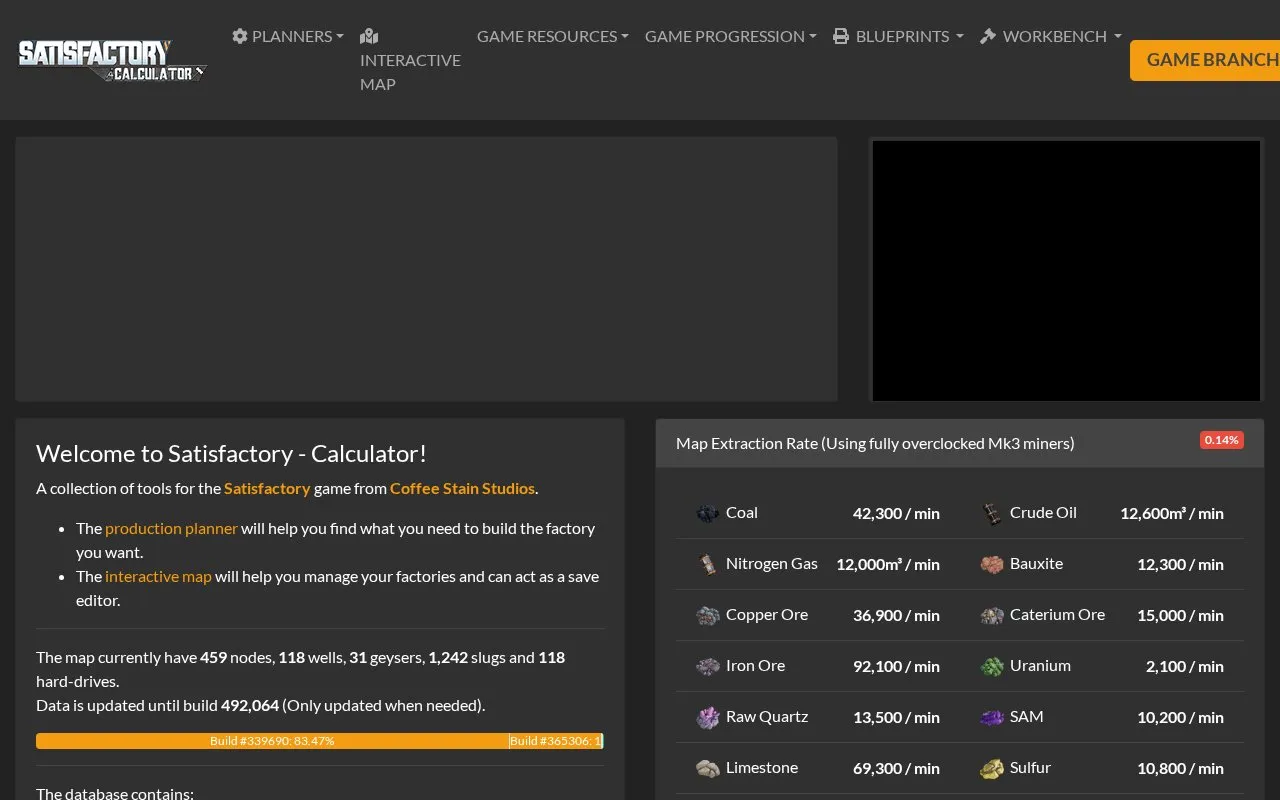Image resolution: width=1280 pixels, height=800 pixels.
Task: Click the SAM resource icon
Action: pos(992,717)
